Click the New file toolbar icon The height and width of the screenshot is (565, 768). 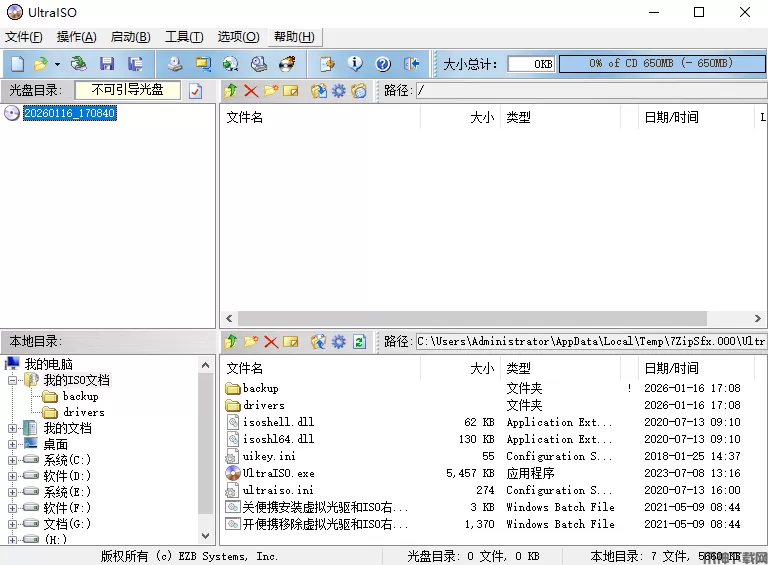click(17, 64)
